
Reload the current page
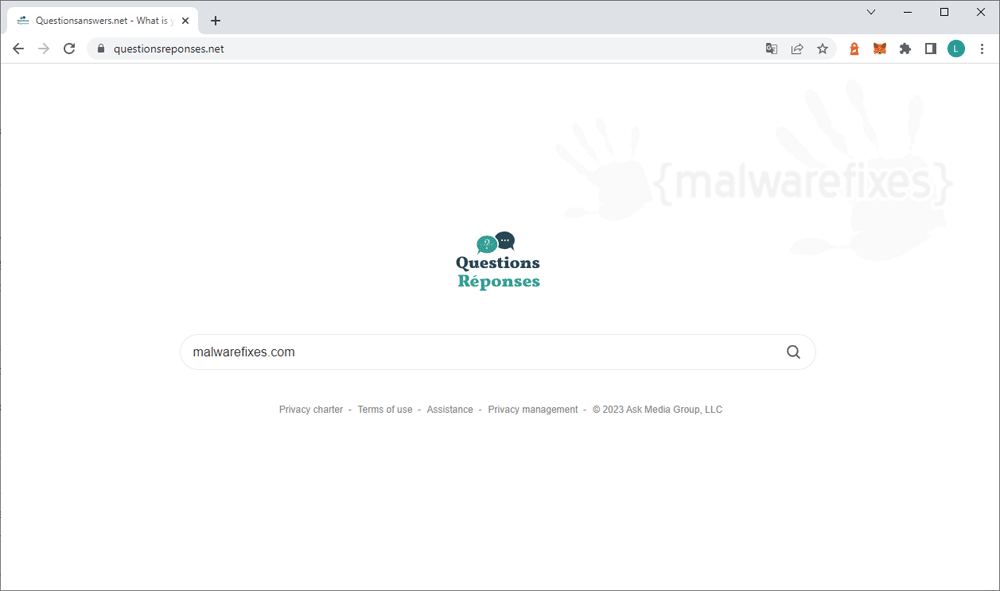click(69, 48)
